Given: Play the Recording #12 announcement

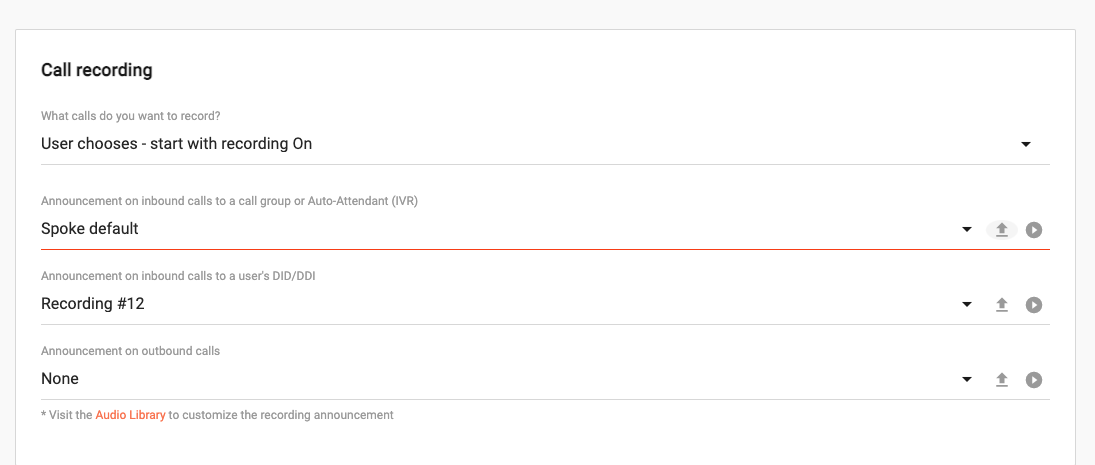Looking at the screenshot, I should (1034, 305).
